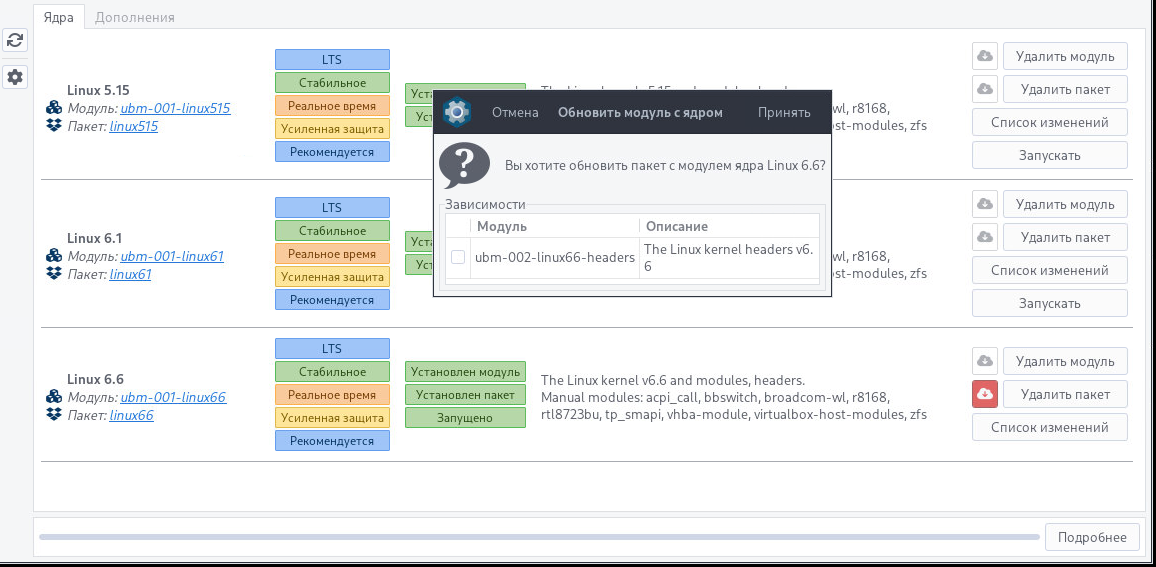Image resolution: width=1156 pixels, height=567 pixels.
Task: Click the gear application icon in dialog header
Action: pos(457,112)
